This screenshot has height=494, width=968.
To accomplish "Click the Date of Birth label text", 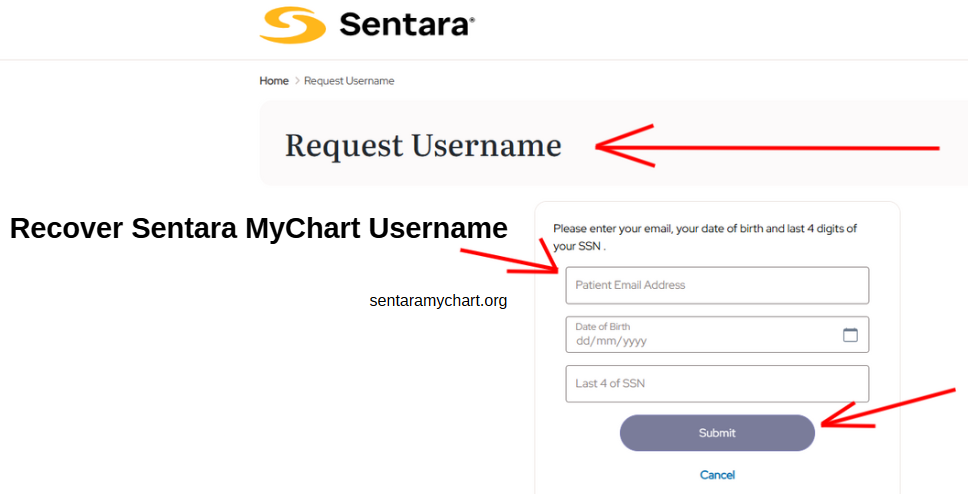I will [x=603, y=327].
